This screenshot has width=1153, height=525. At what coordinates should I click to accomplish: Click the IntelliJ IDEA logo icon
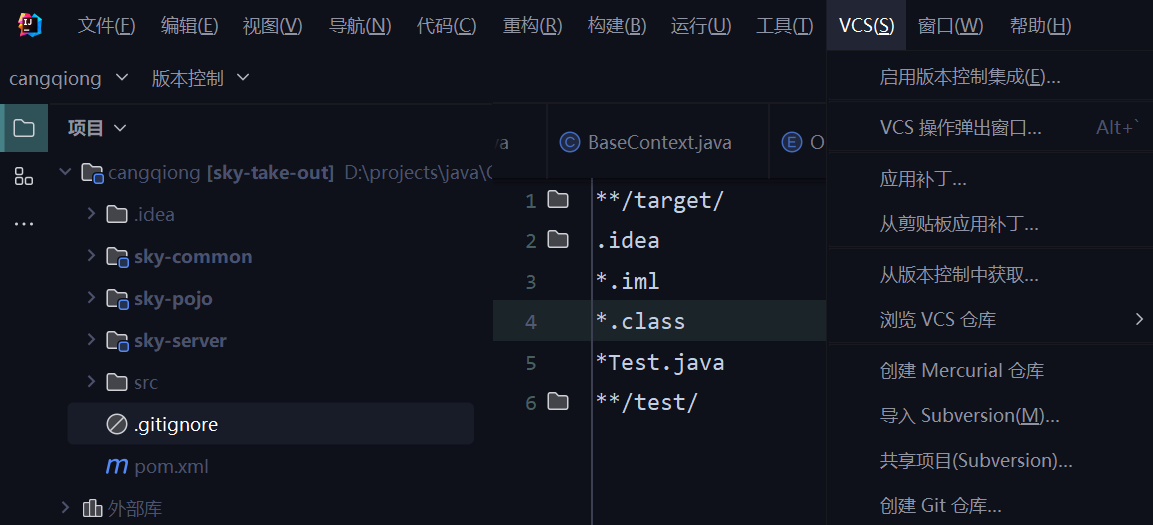coord(30,26)
